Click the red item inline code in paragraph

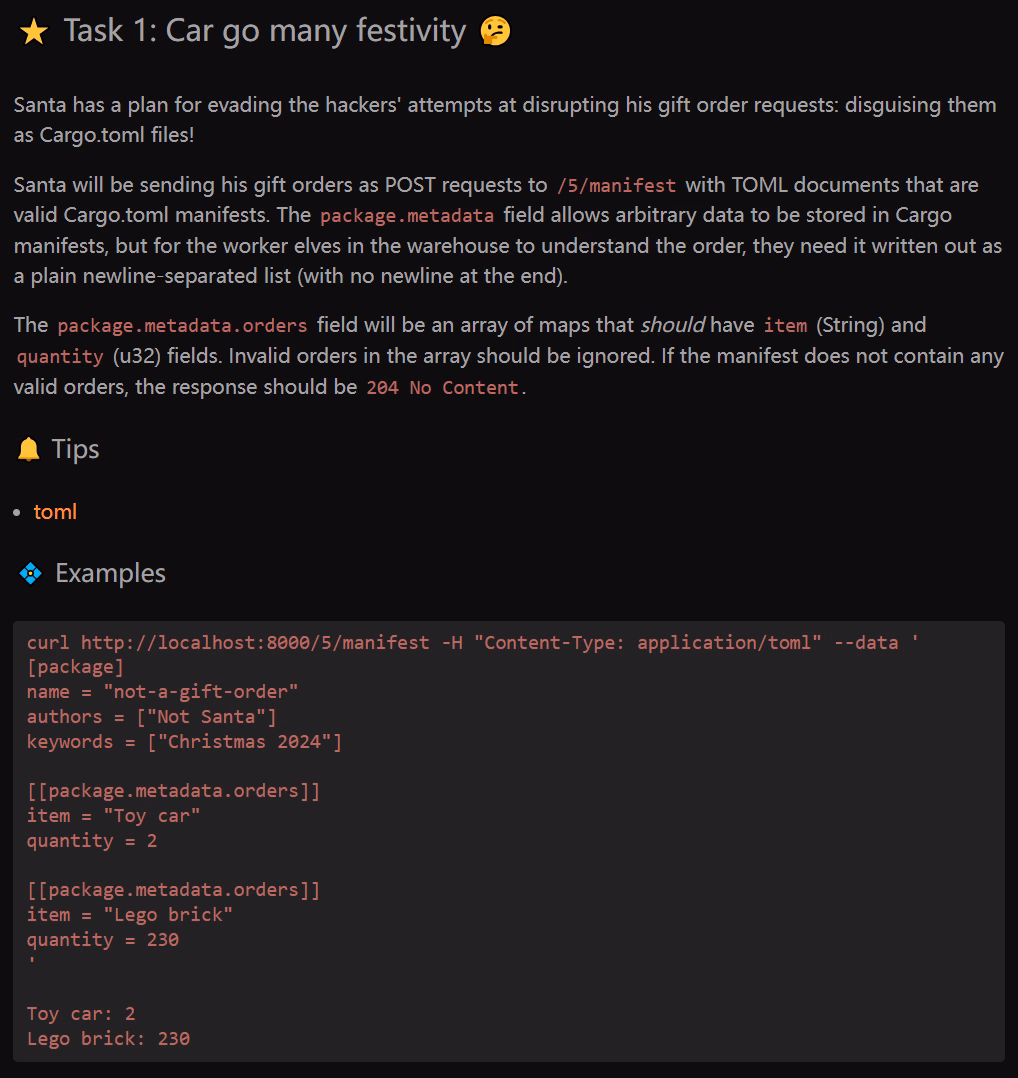[x=785, y=326]
